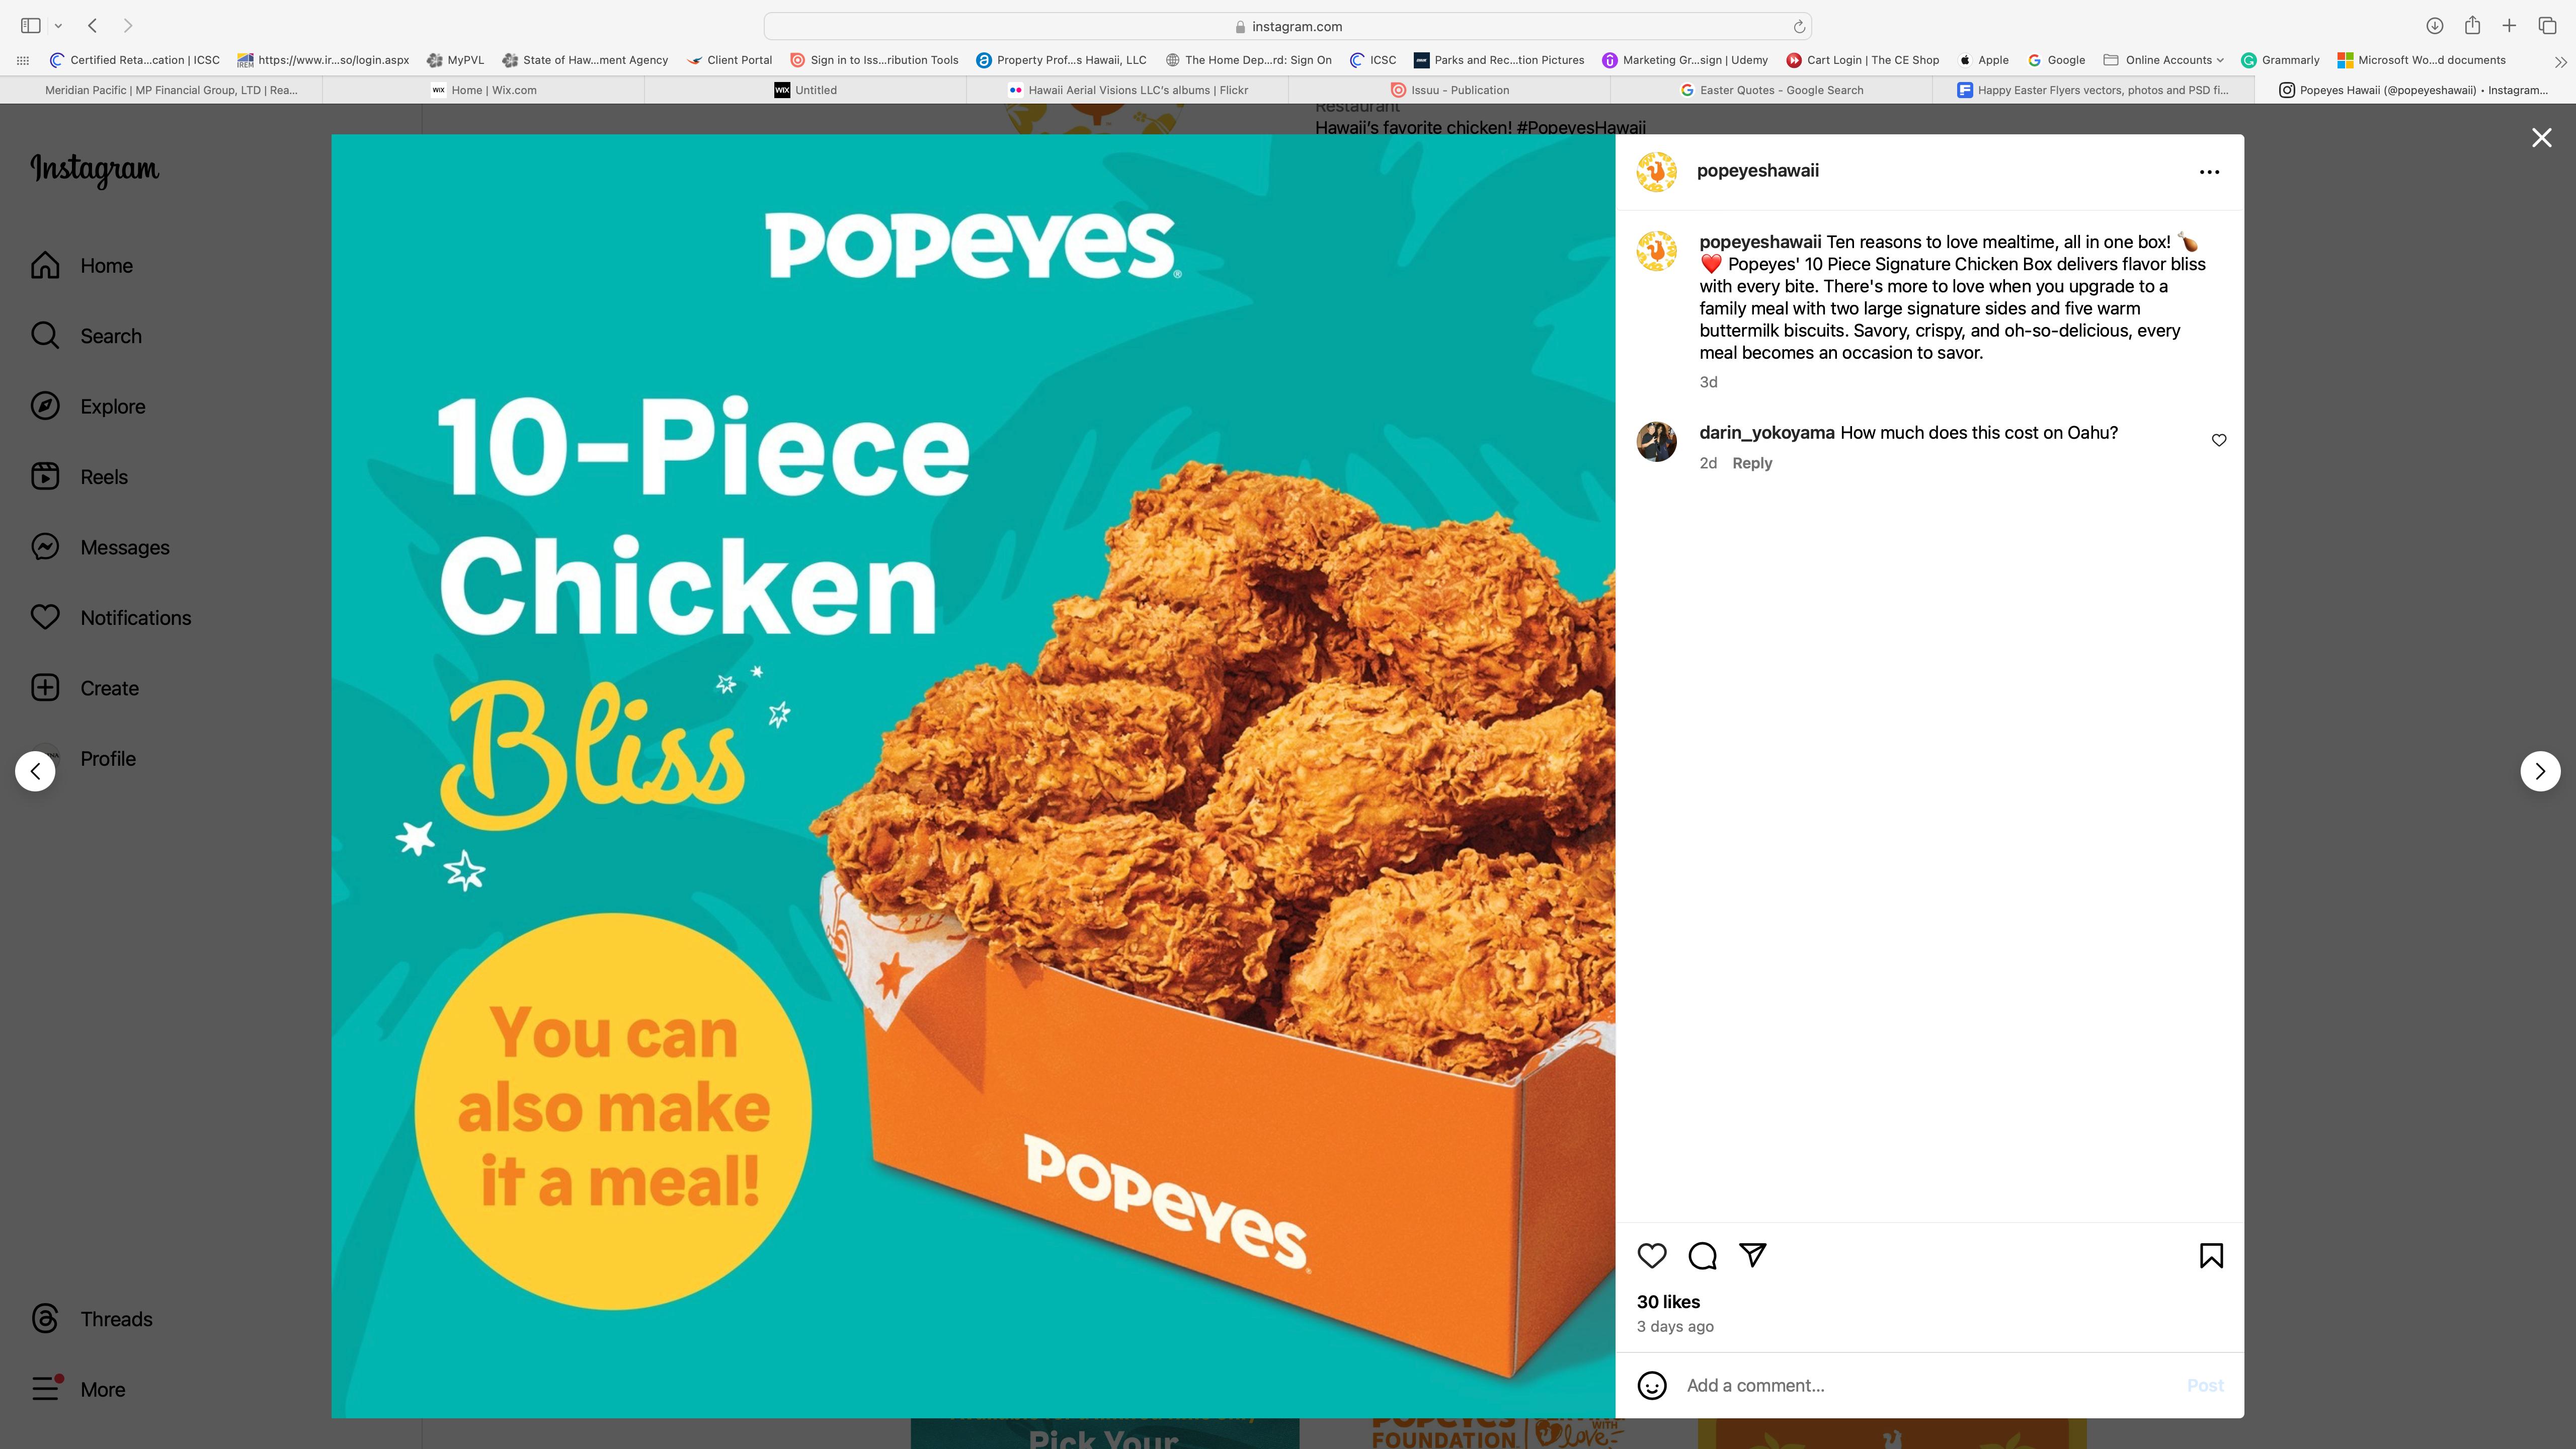The width and height of the screenshot is (2576, 1449).
Task: Like the post with the heart icon
Action: (1652, 1256)
